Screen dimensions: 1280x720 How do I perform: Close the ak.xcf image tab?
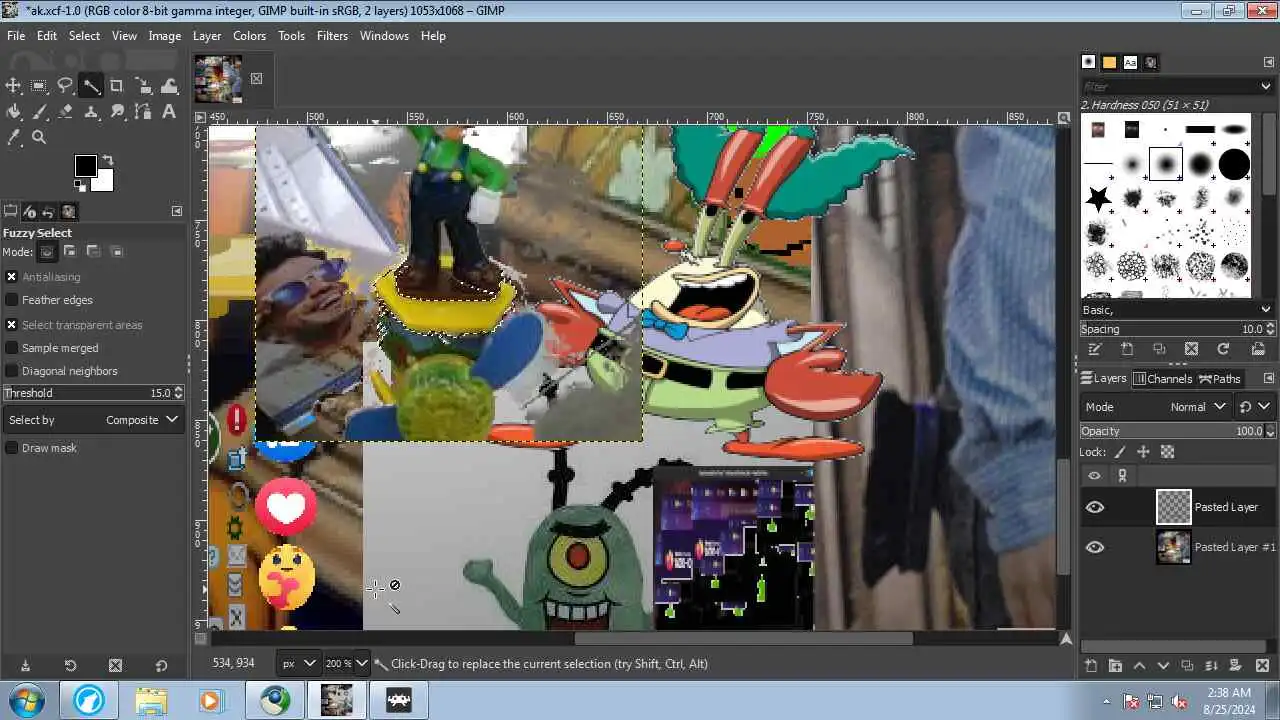(256, 78)
